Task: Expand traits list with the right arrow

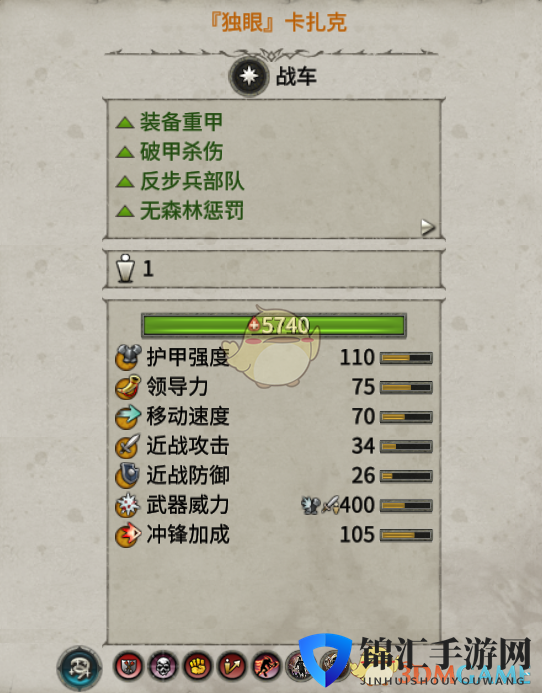Action: click(427, 227)
